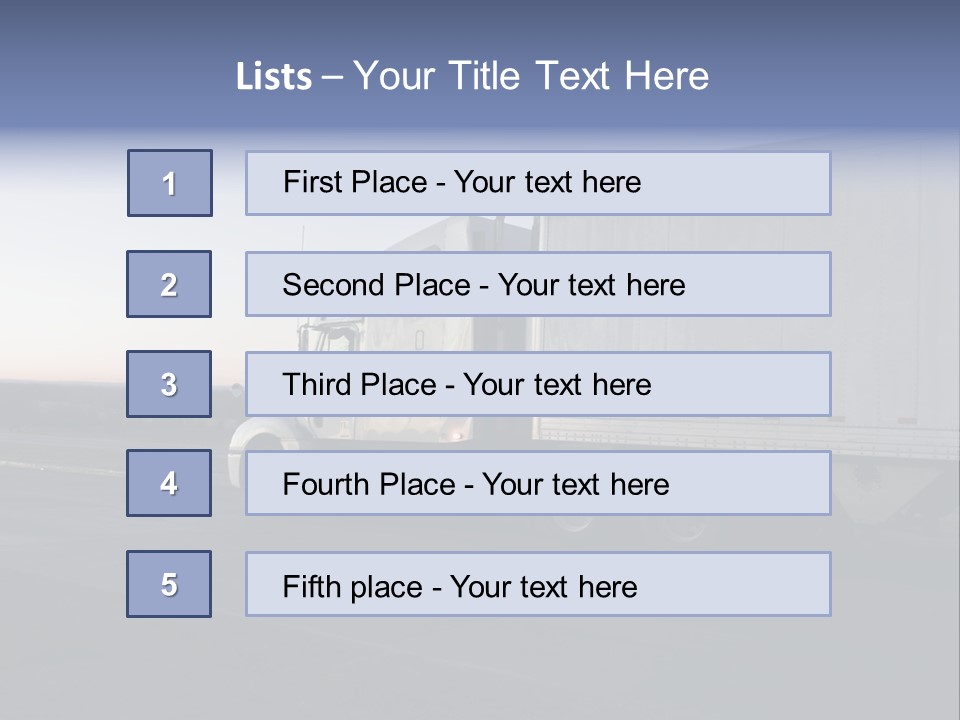Select the Third Place text box
Screen dimensions: 960x720
click(x=538, y=384)
